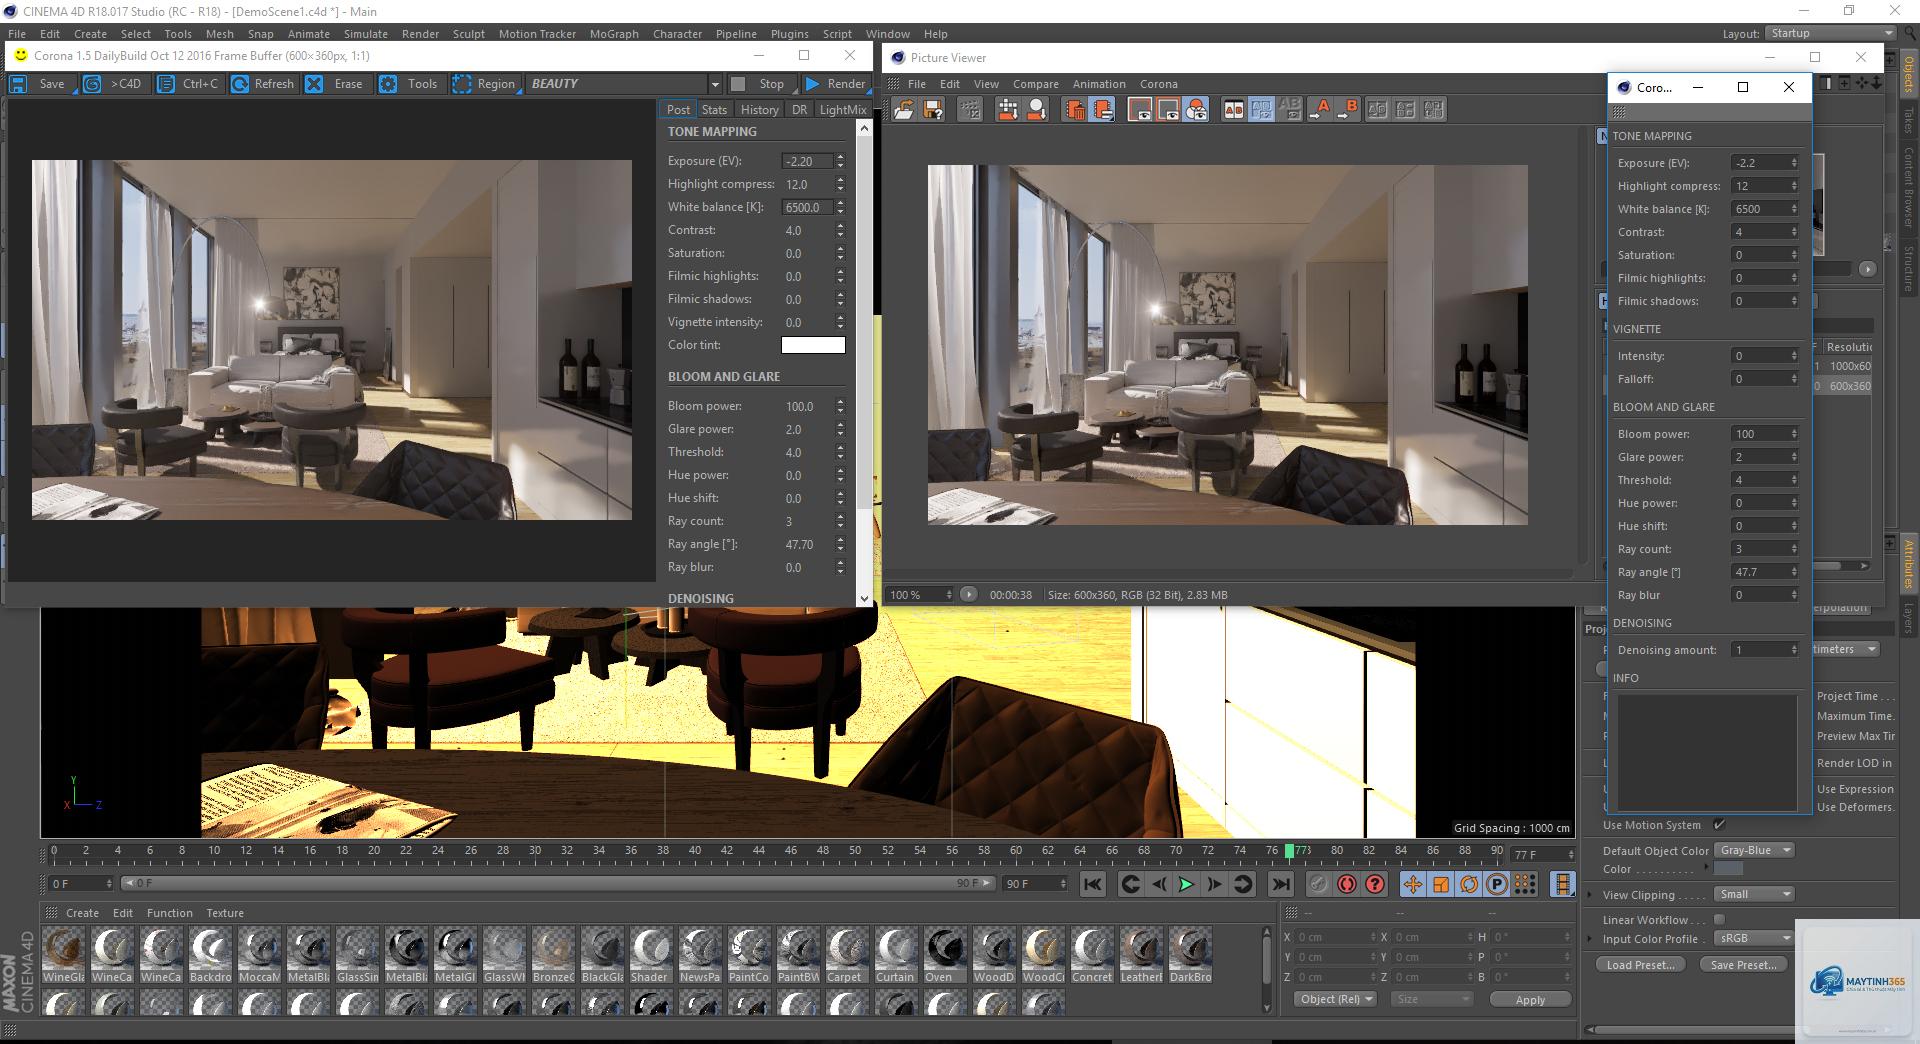Image resolution: width=1920 pixels, height=1044 pixels.
Task: Open the View Clipping Small dropdown
Action: coord(1754,894)
